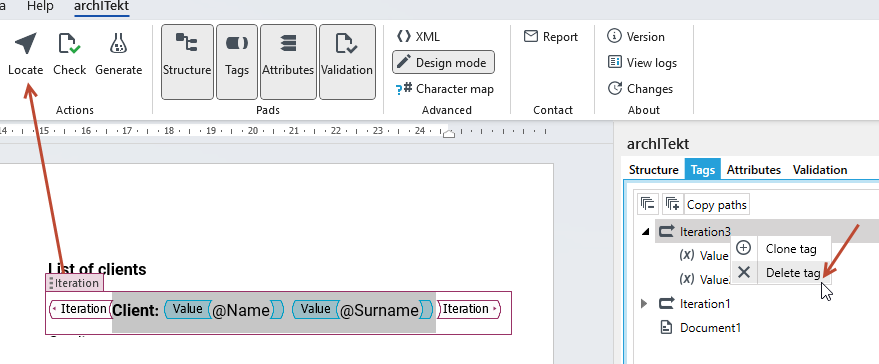879x364 pixels.
Task: Select the Iteration1 tag row
Action: (705, 303)
